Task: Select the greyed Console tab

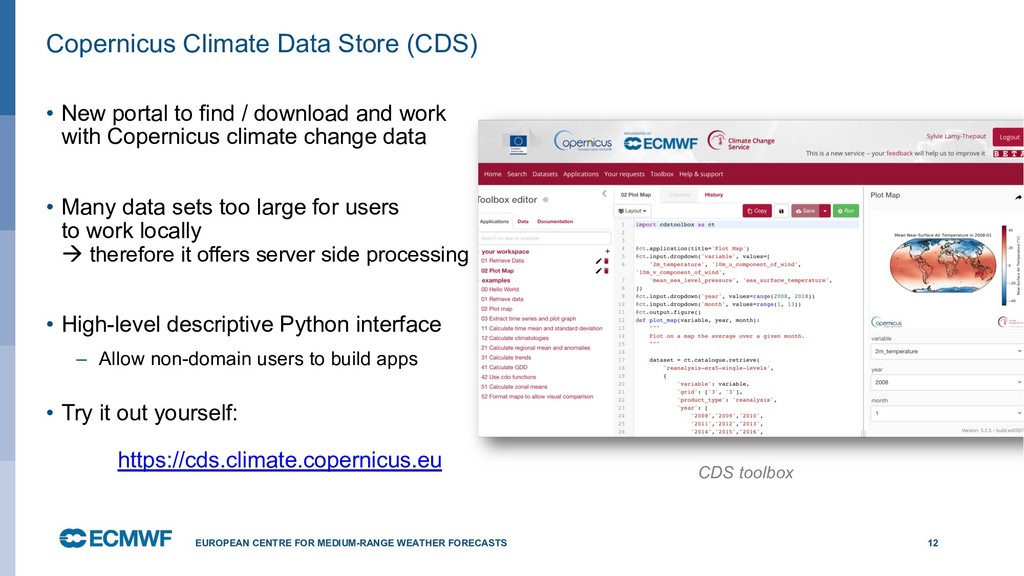Action: click(x=679, y=195)
